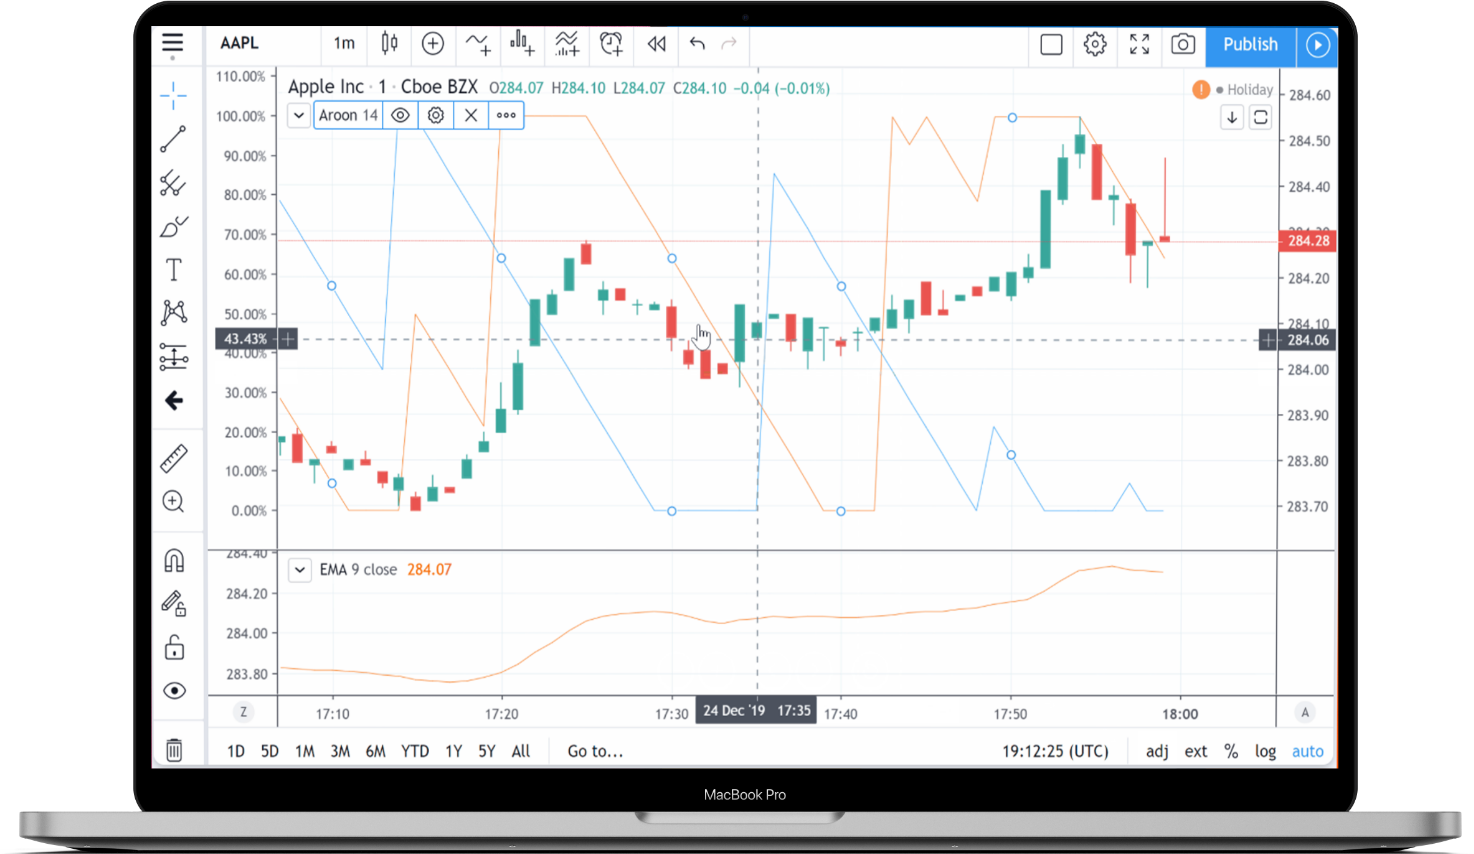Select the text annotation tool
The width and height of the screenshot is (1474, 854).
(x=173, y=270)
